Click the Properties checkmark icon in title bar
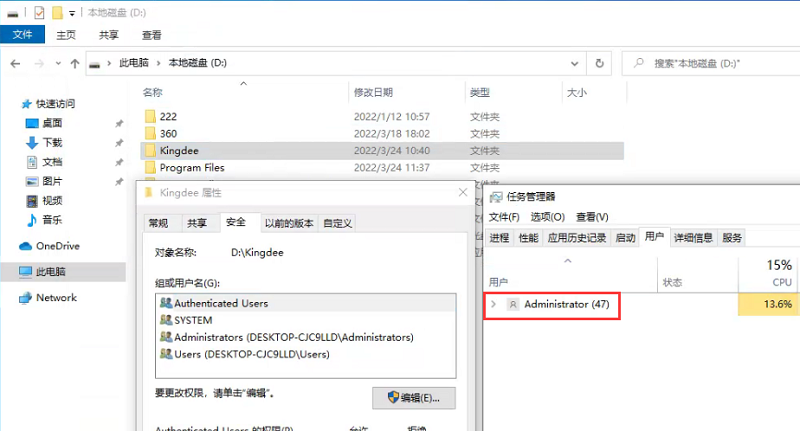The image size is (800, 431). pyautogui.click(x=39, y=13)
